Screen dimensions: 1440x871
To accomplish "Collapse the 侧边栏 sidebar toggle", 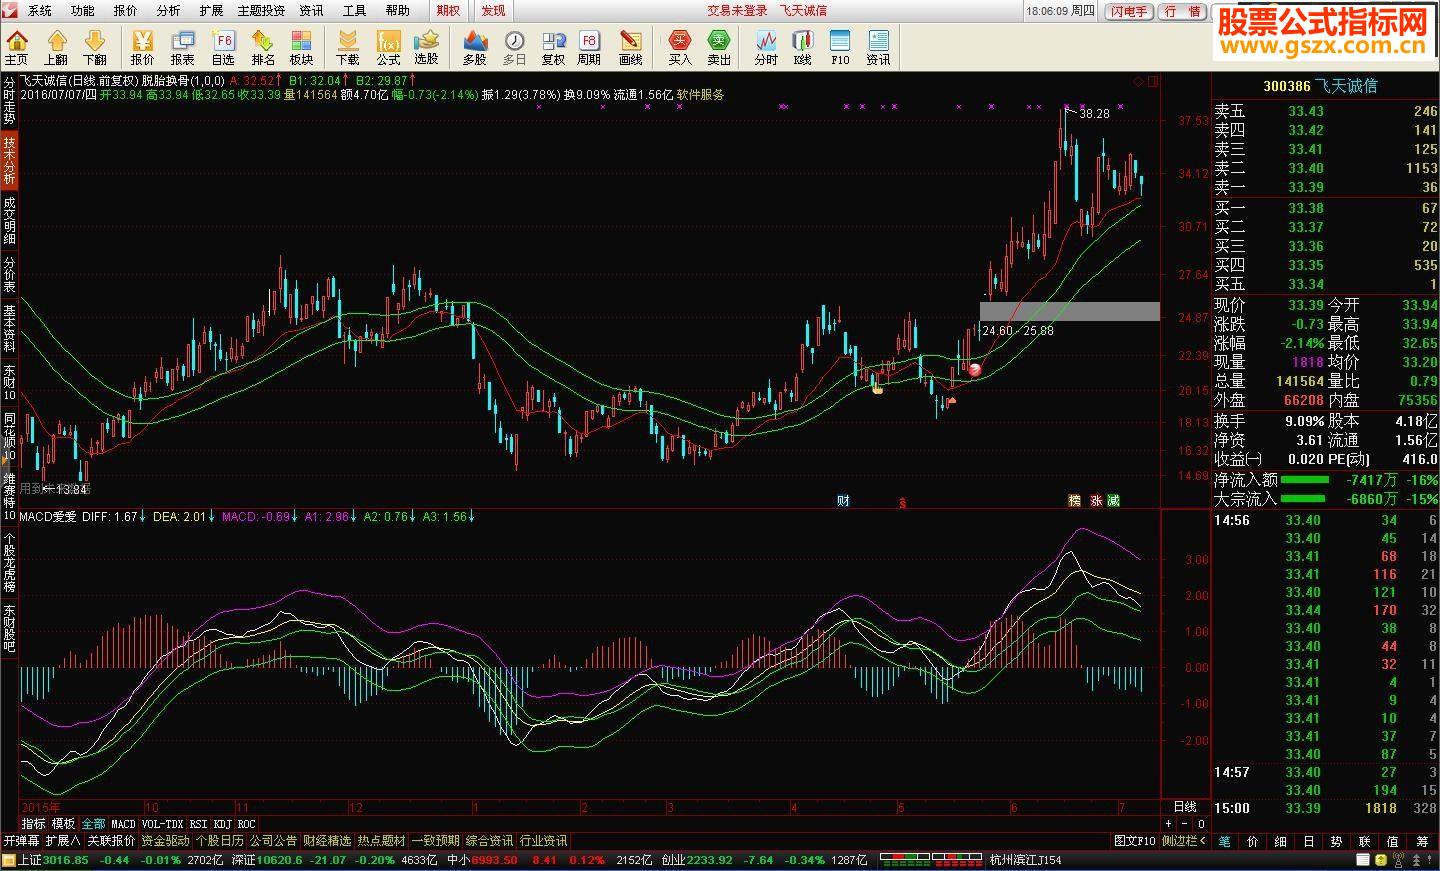I will pos(1184,841).
